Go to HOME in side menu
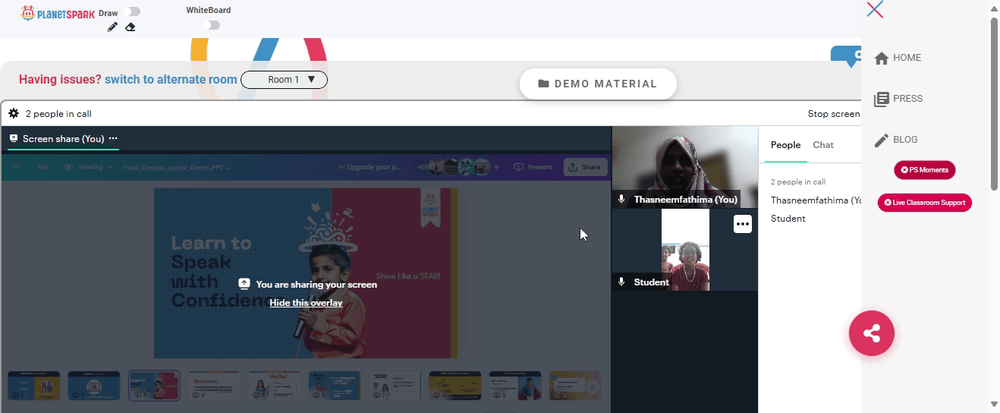The height and width of the screenshot is (413, 1000). pos(907,57)
